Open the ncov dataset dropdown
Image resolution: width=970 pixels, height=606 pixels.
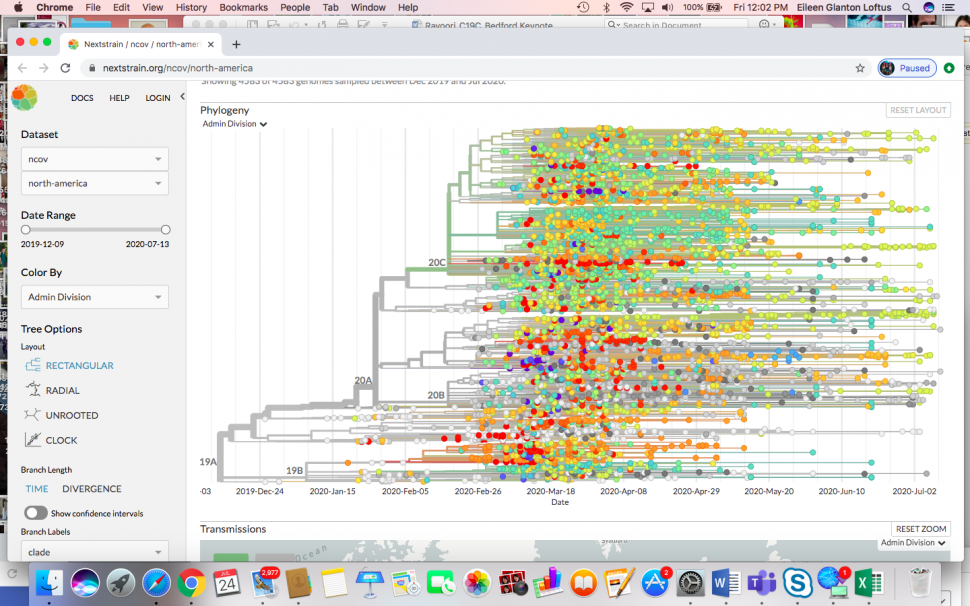(95, 159)
